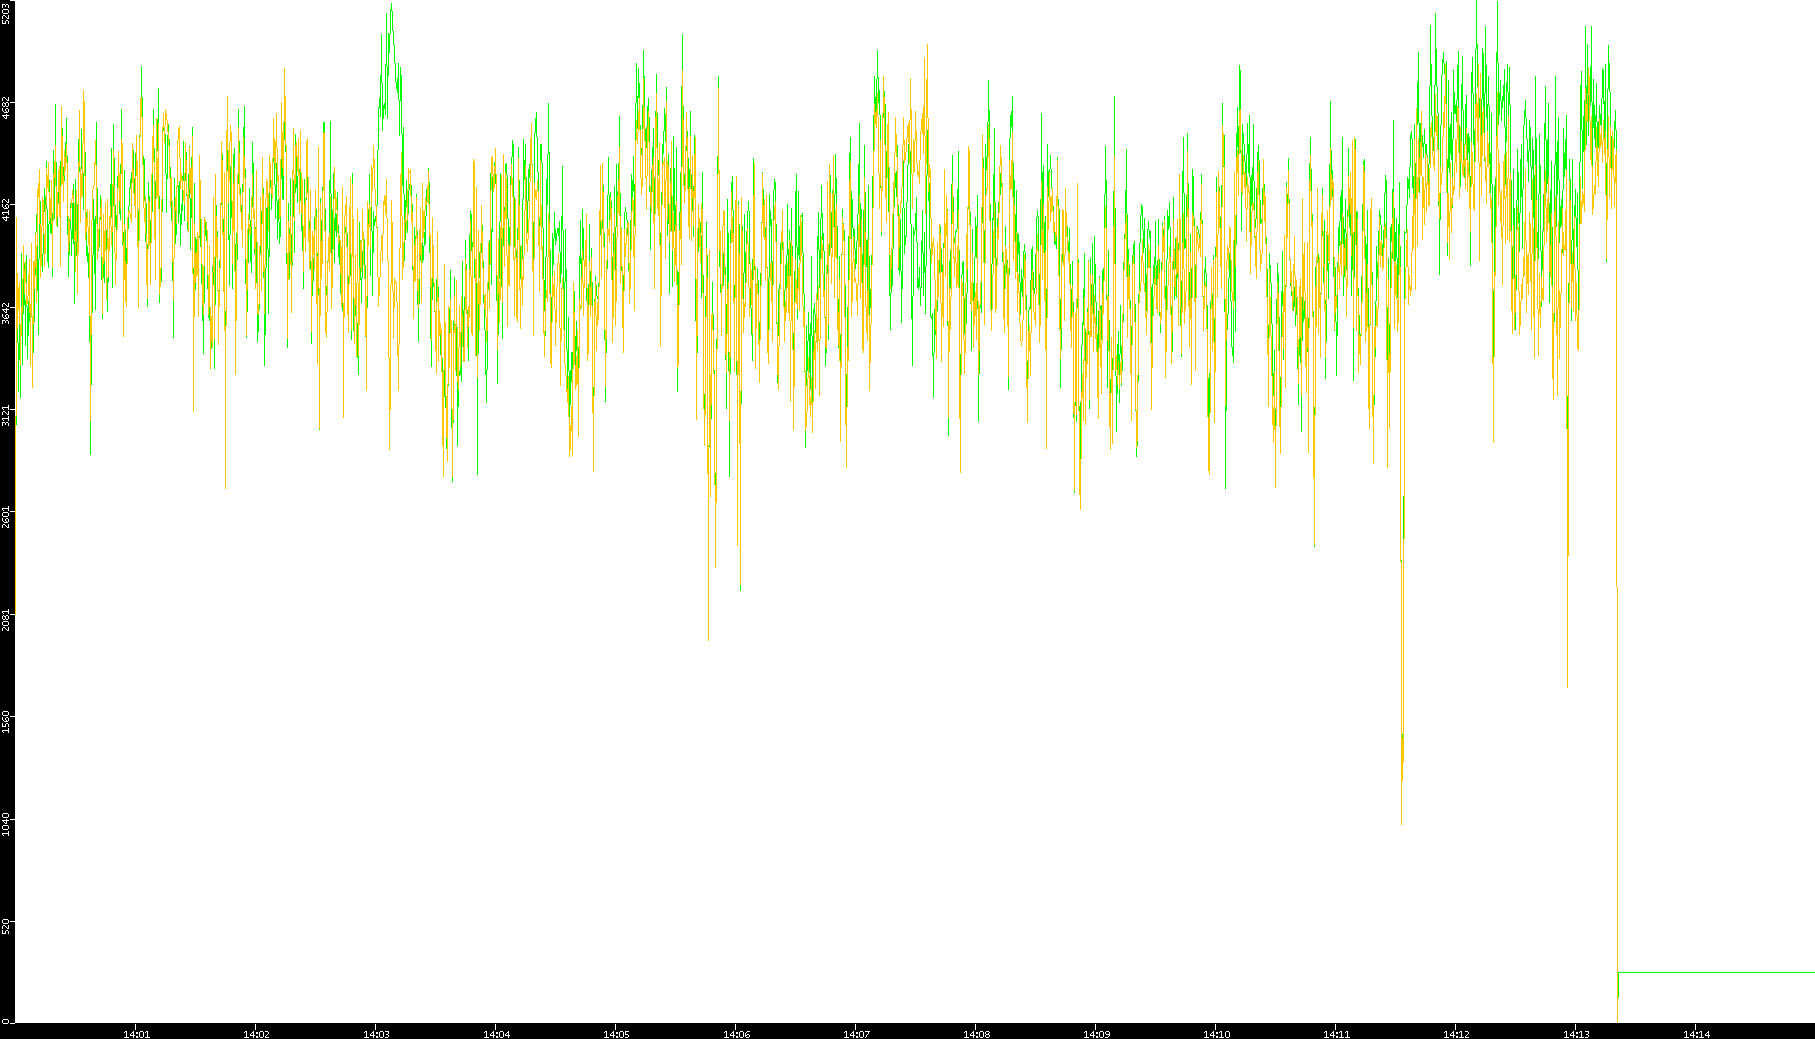The height and width of the screenshot is (1039, 1815).
Task: Click the 5203 maximum value axis label
Action: click(6, 13)
